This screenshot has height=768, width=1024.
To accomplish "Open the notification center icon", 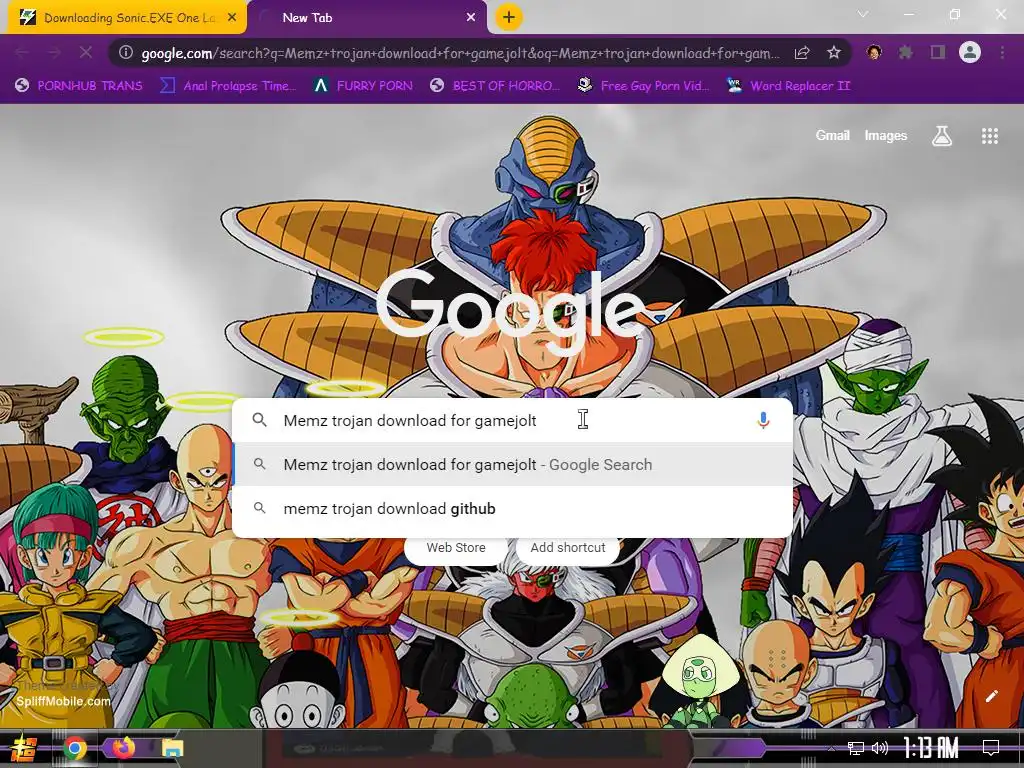I will [991, 748].
